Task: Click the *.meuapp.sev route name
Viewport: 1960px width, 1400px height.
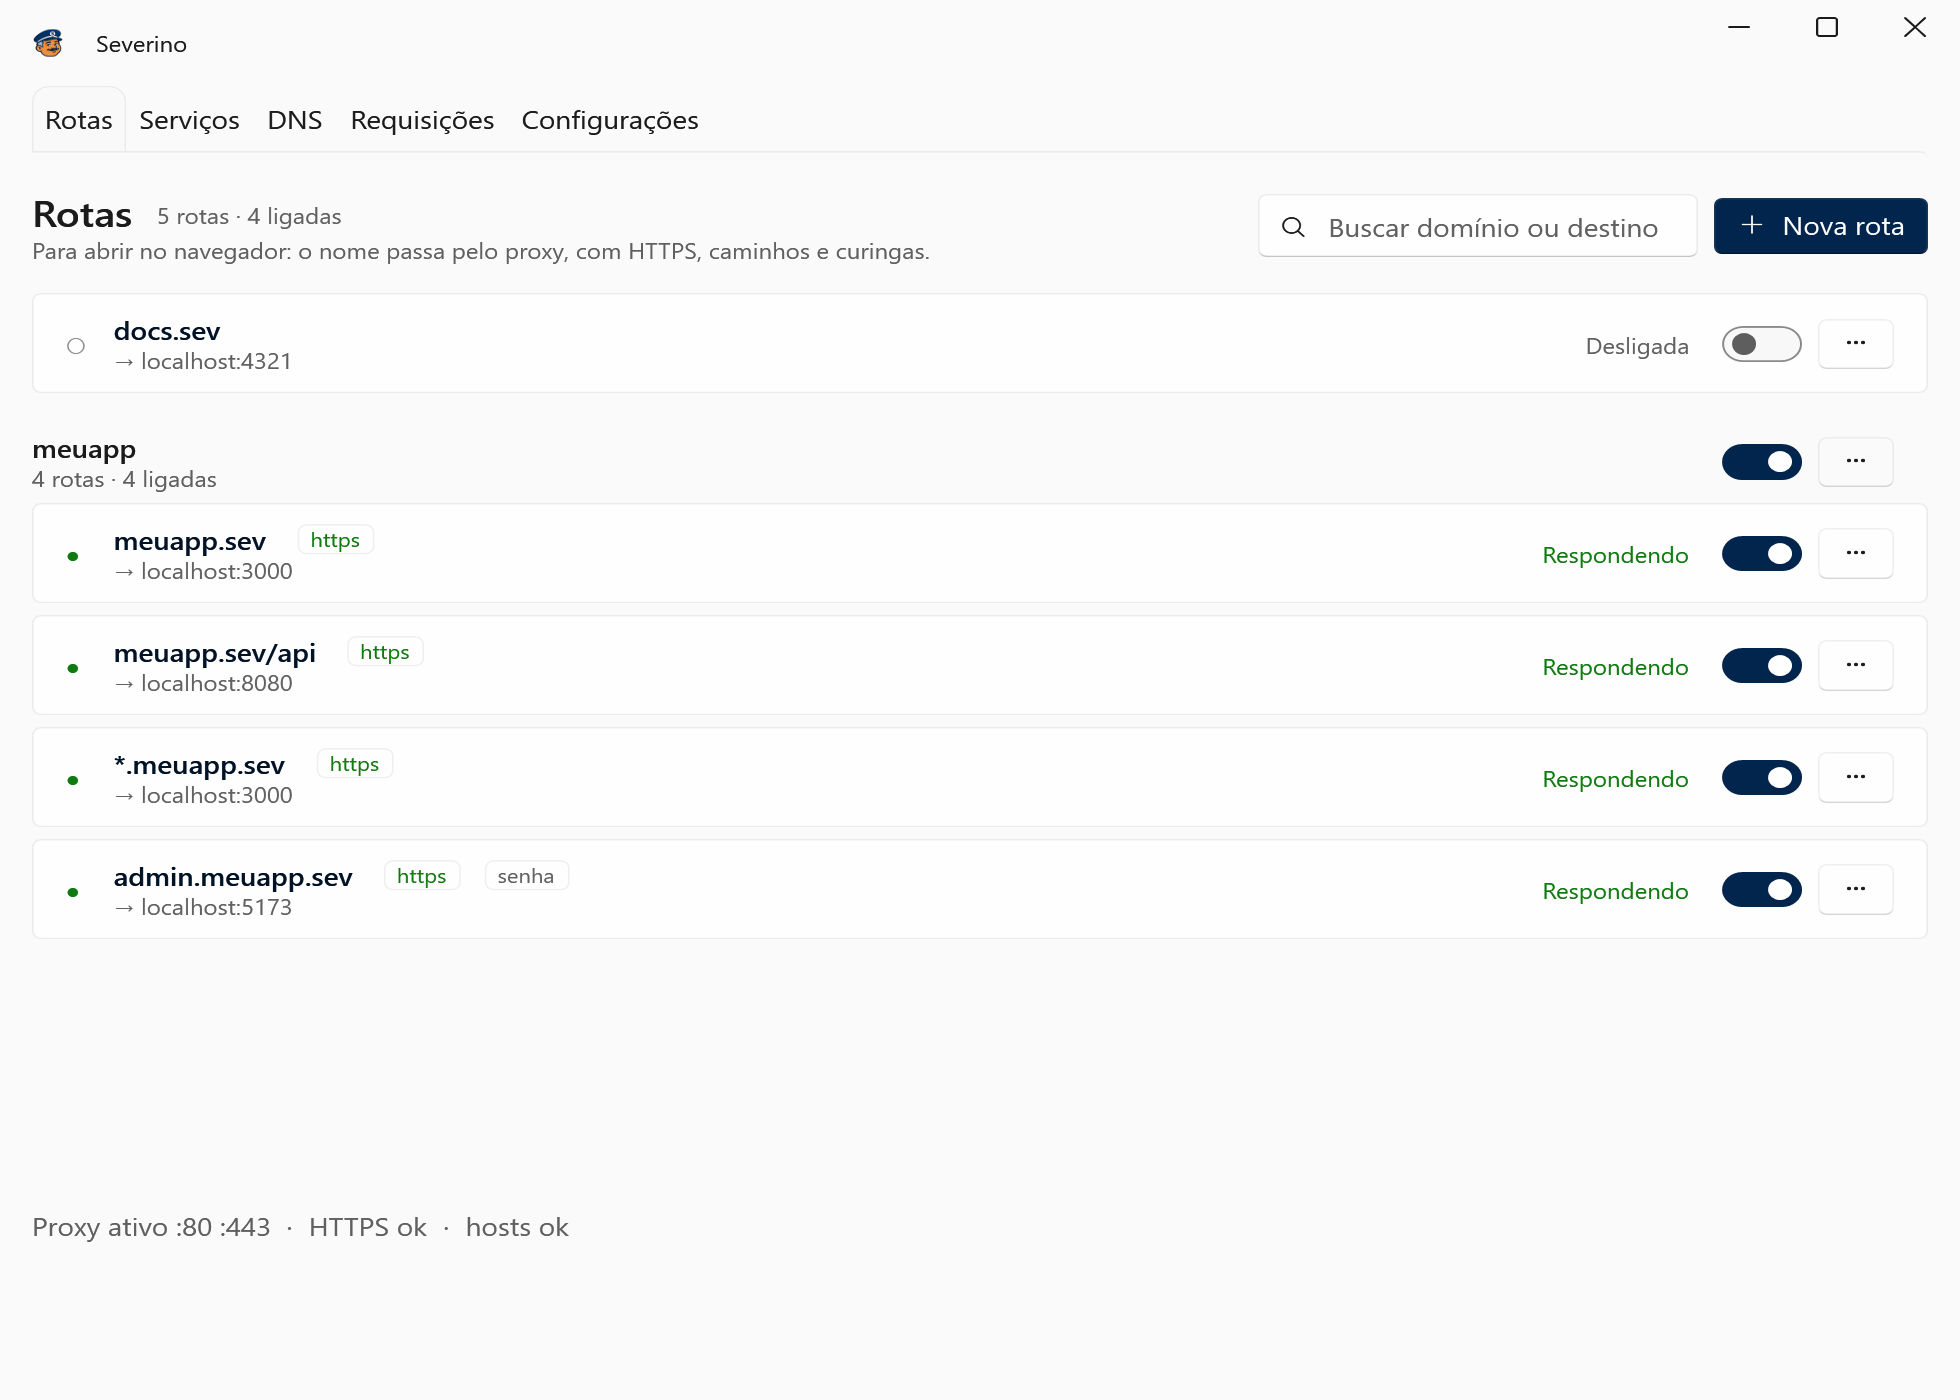Action: (x=199, y=765)
